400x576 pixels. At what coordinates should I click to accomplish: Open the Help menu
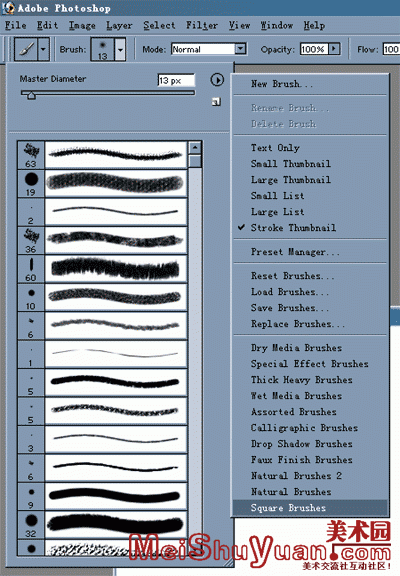(314, 25)
